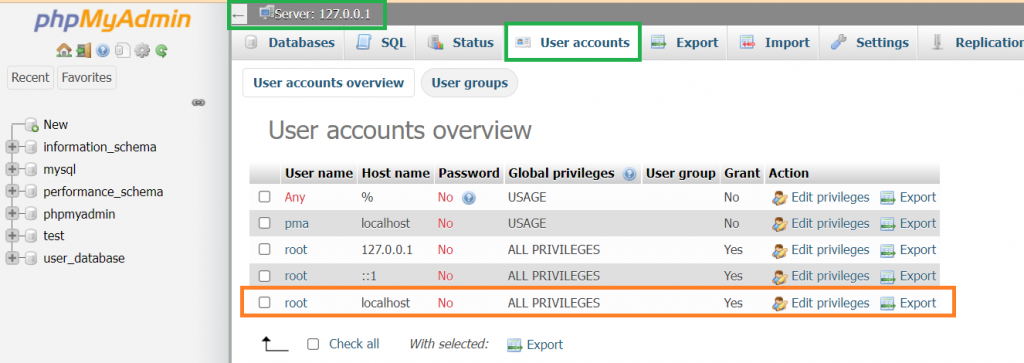This screenshot has height=363, width=1024.
Task: Open the User groups sub-tab
Action: (x=470, y=83)
